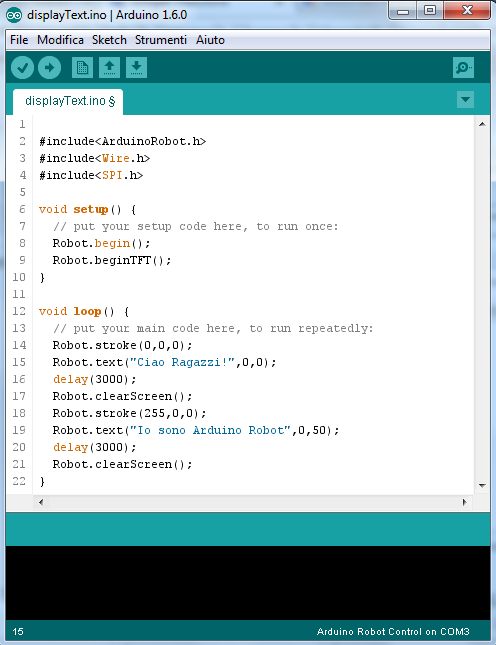This screenshot has height=645, width=496.
Task: Click the black console output area
Action: click(x=248, y=583)
